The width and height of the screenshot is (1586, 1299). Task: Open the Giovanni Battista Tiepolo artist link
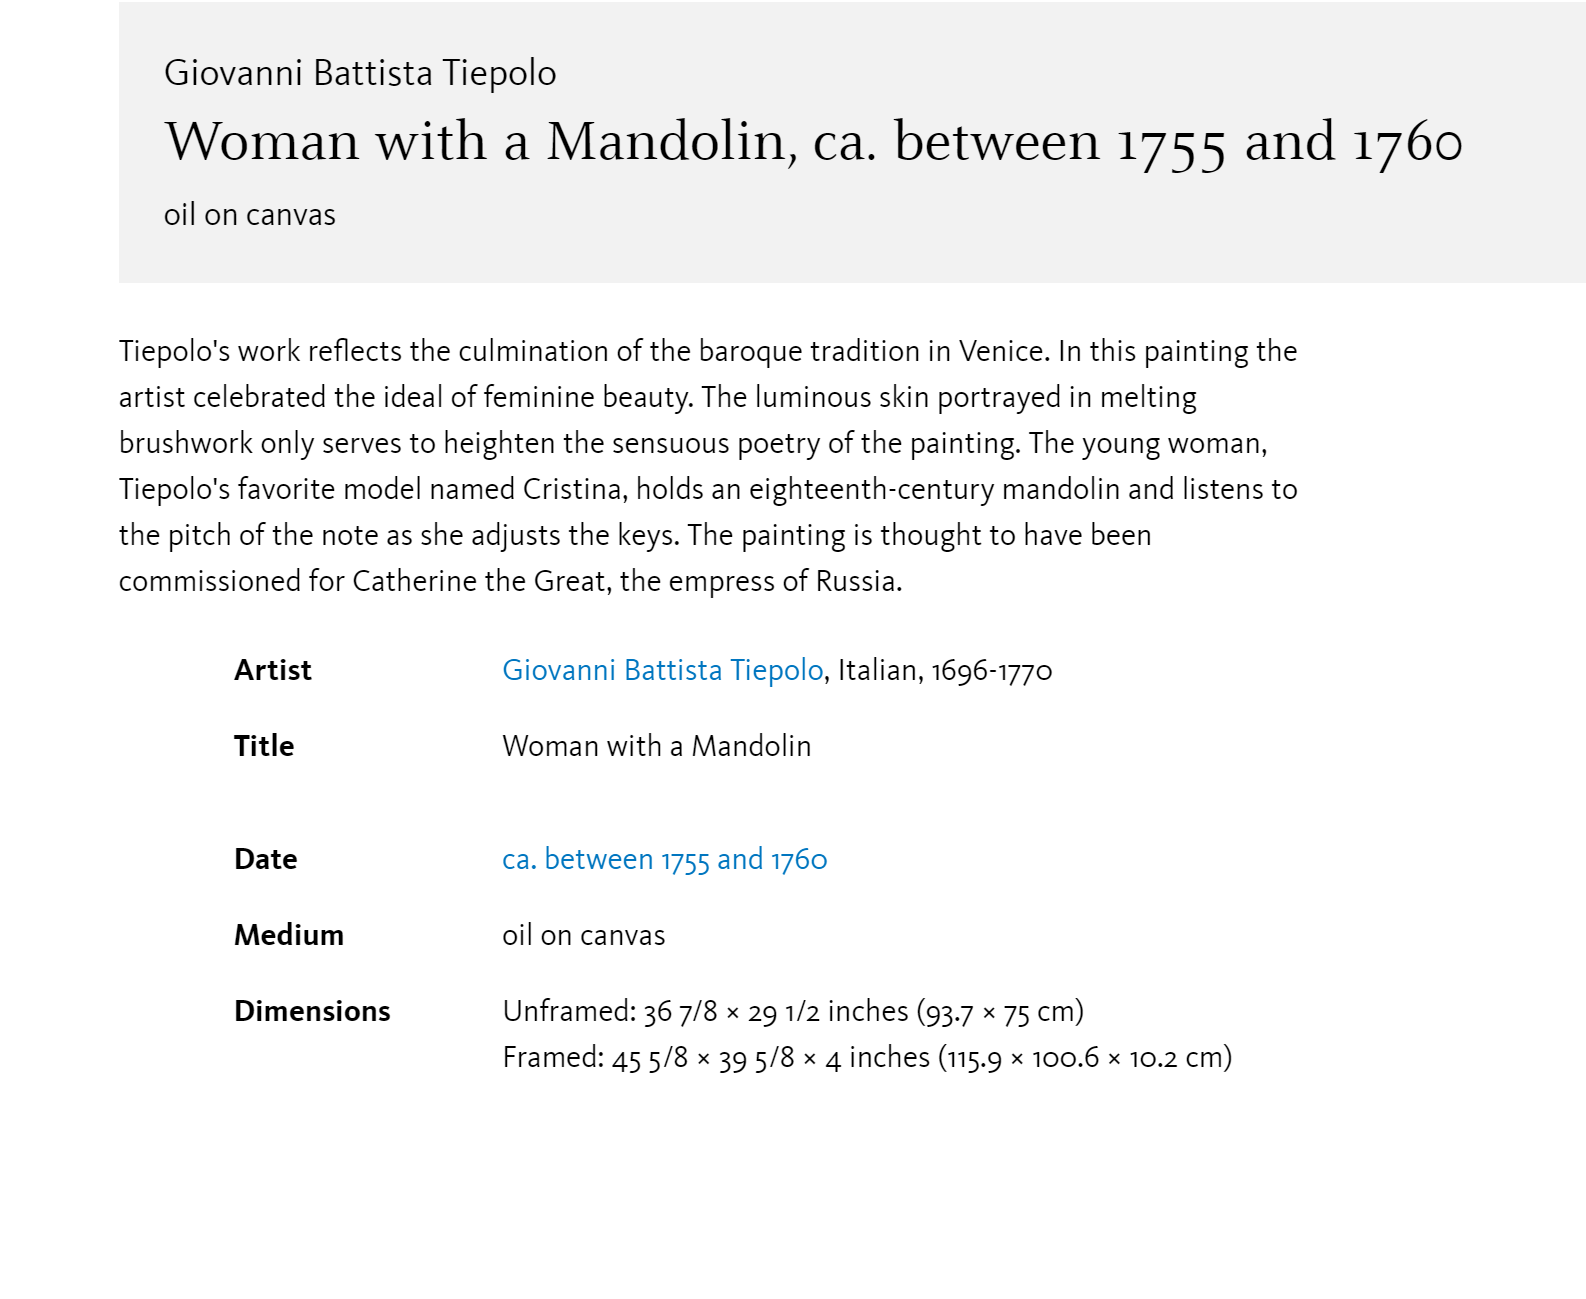662,670
